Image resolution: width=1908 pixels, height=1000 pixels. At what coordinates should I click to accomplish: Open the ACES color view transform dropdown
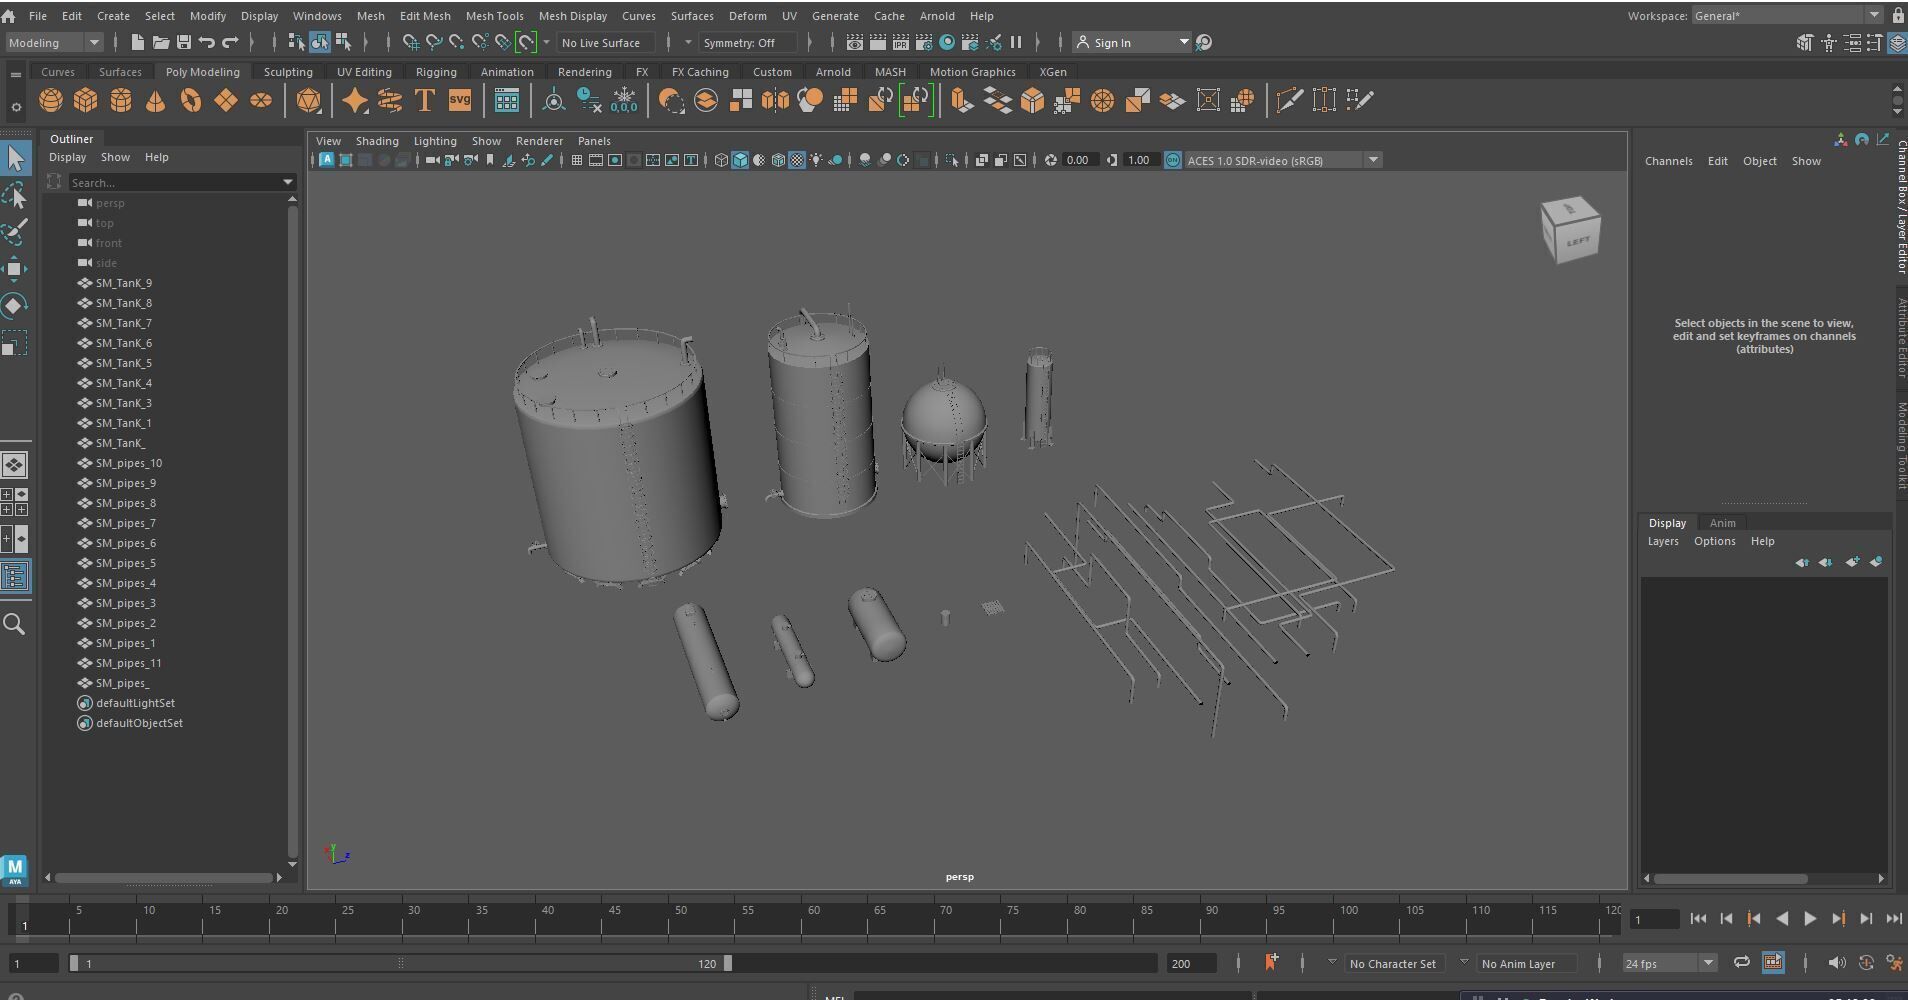1283,160
